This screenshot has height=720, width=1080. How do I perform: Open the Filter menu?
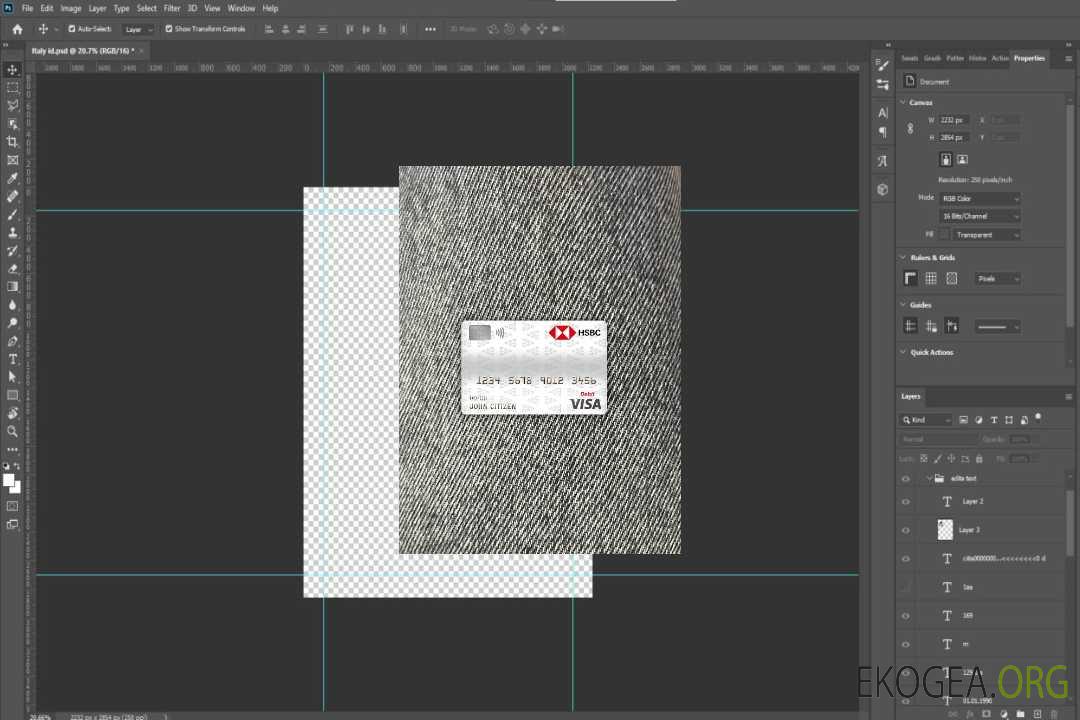172,8
